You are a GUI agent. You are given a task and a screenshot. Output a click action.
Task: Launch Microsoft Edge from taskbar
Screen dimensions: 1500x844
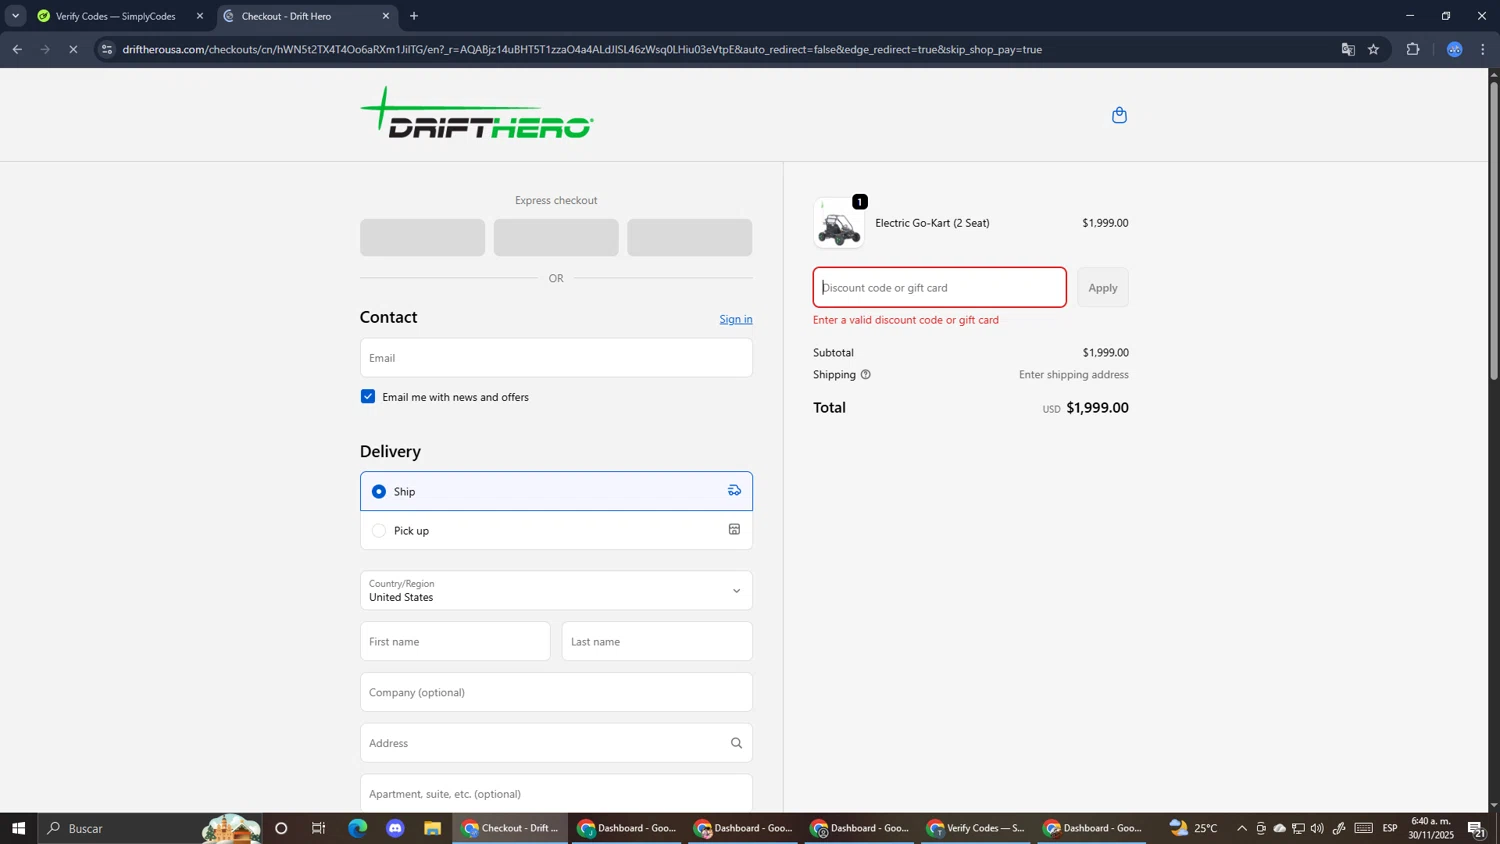point(357,828)
